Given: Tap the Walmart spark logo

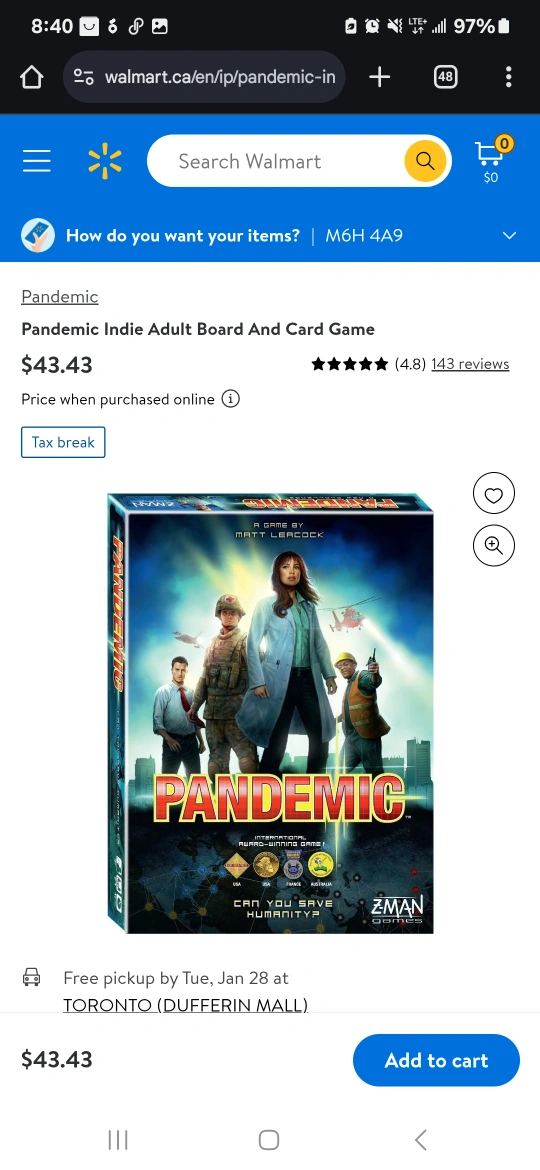Looking at the screenshot, I should coord(104,161).
